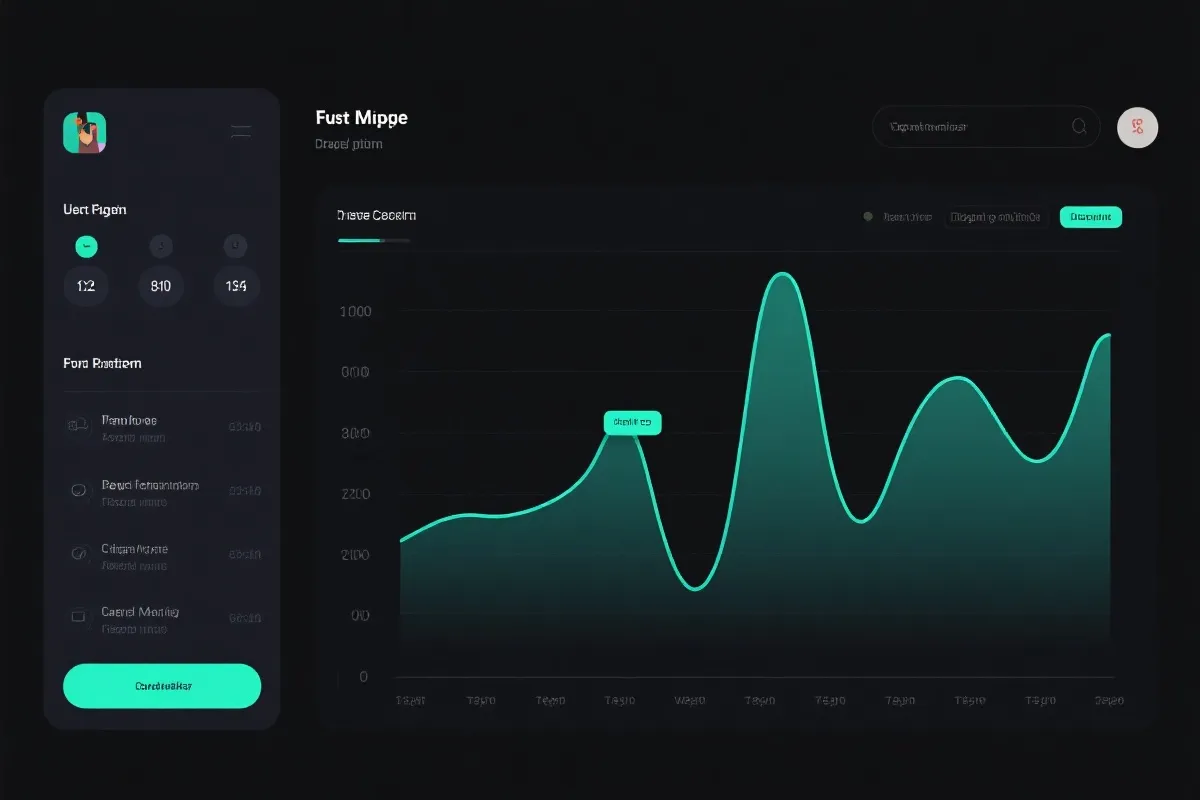Click the icon beside the third sidebar list row

[77, 553]
